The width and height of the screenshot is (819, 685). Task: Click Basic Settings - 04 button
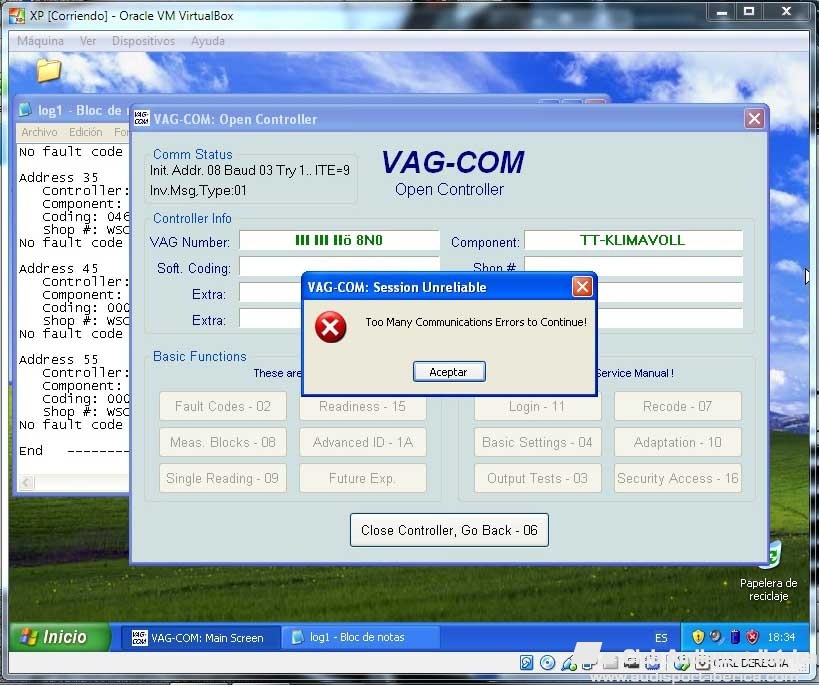537,442
